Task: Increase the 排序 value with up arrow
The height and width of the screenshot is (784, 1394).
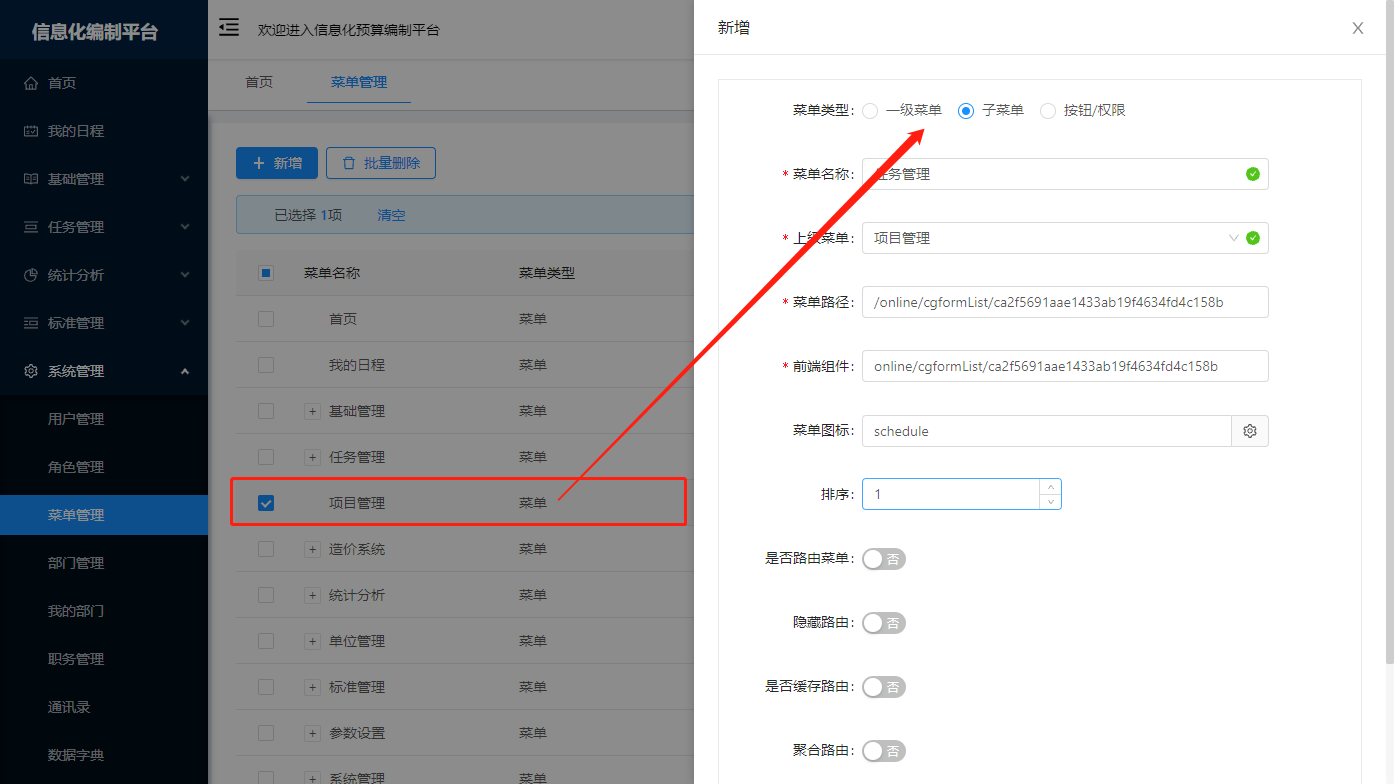Action: pos(1050,487)
